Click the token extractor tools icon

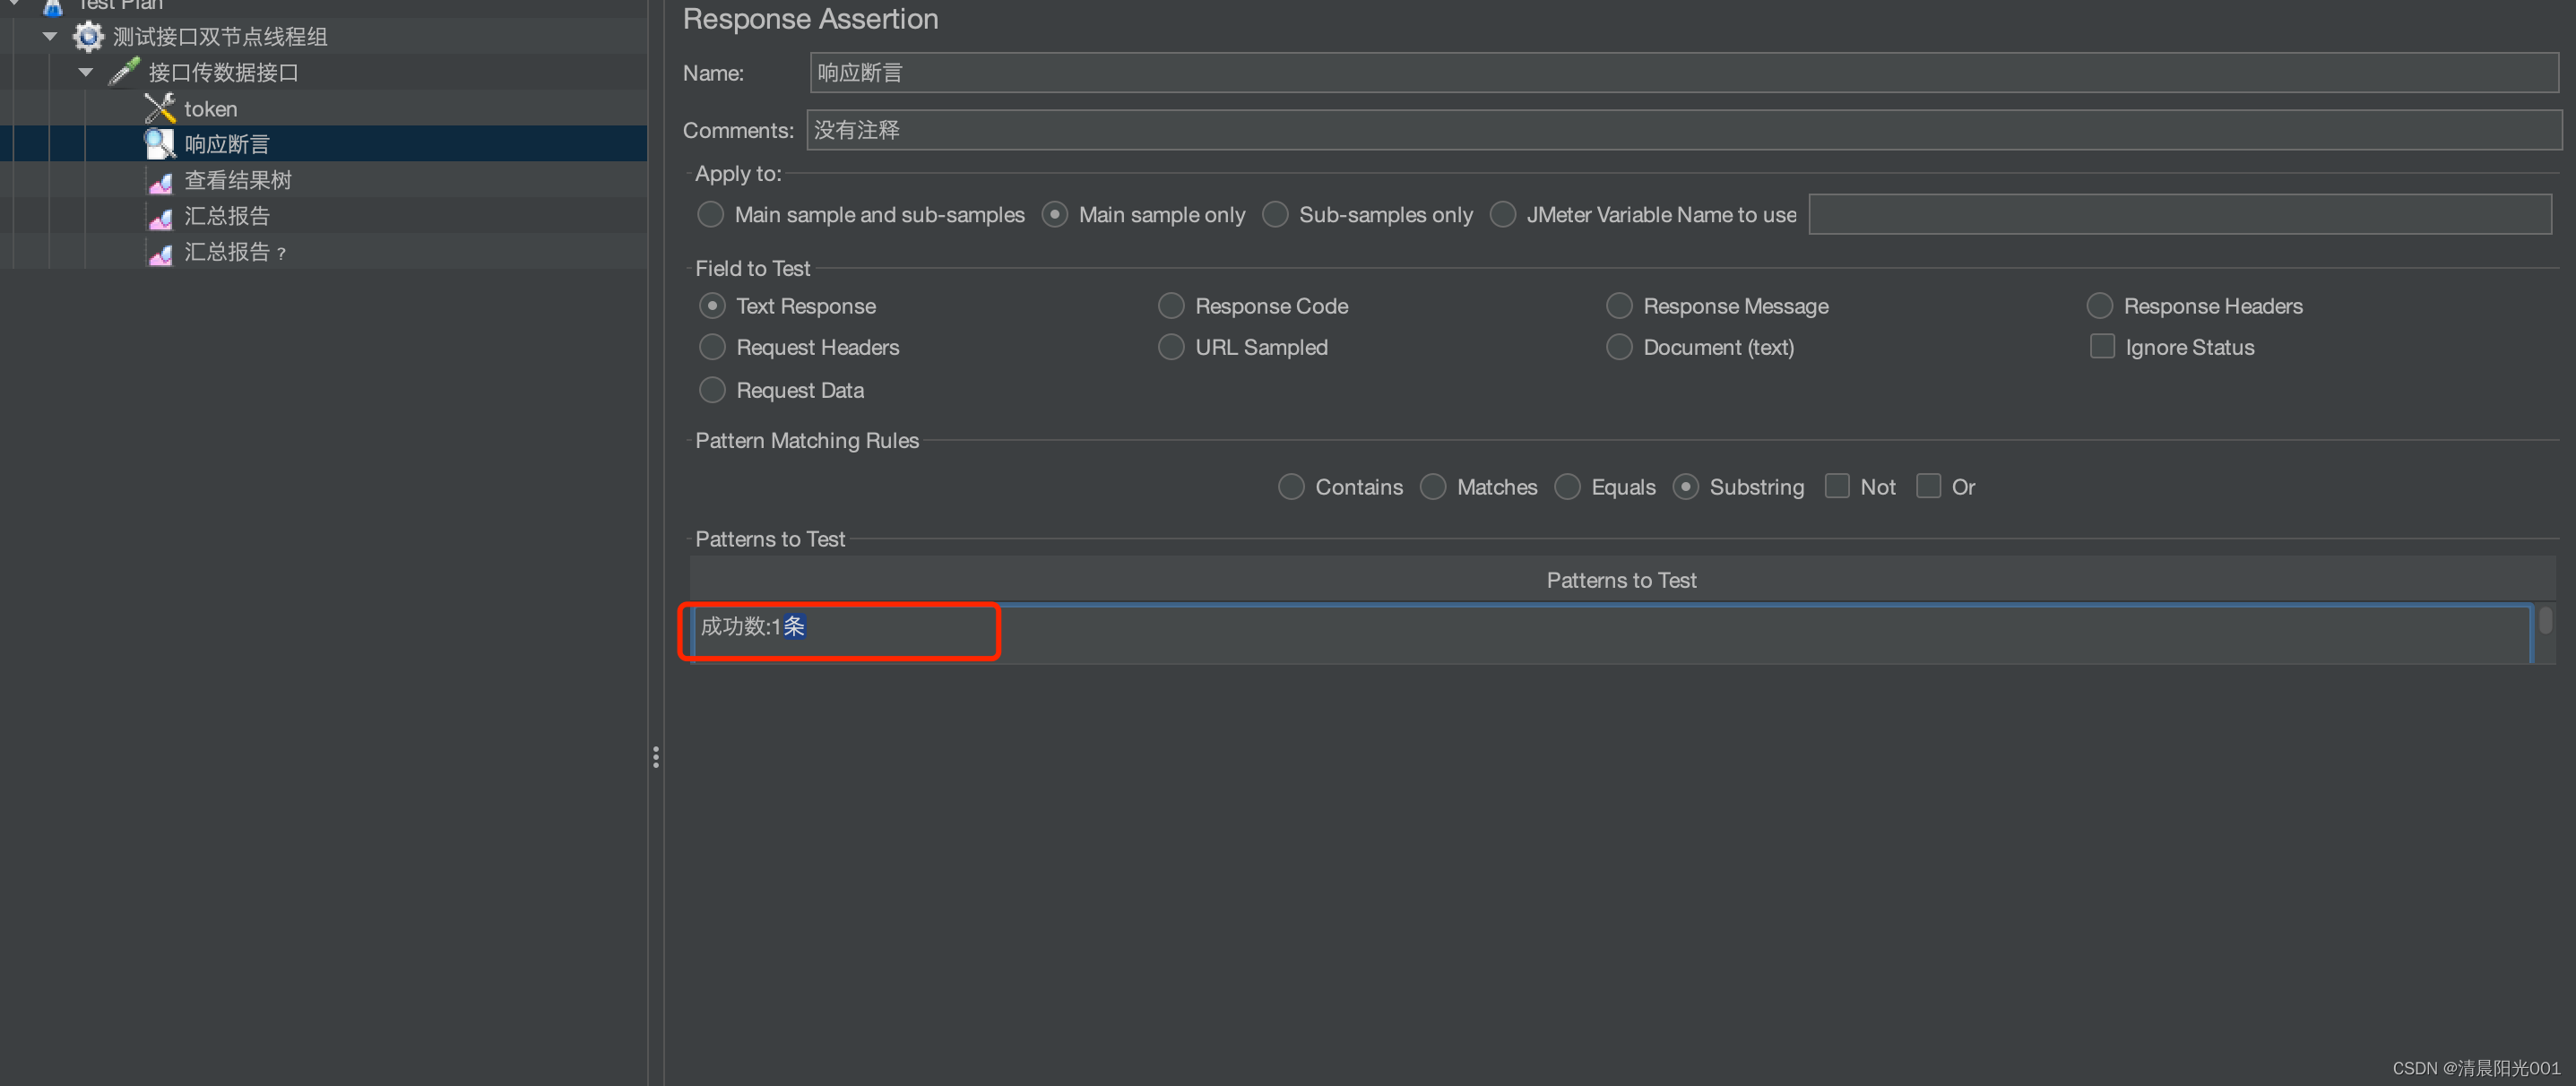coord(160,108)
